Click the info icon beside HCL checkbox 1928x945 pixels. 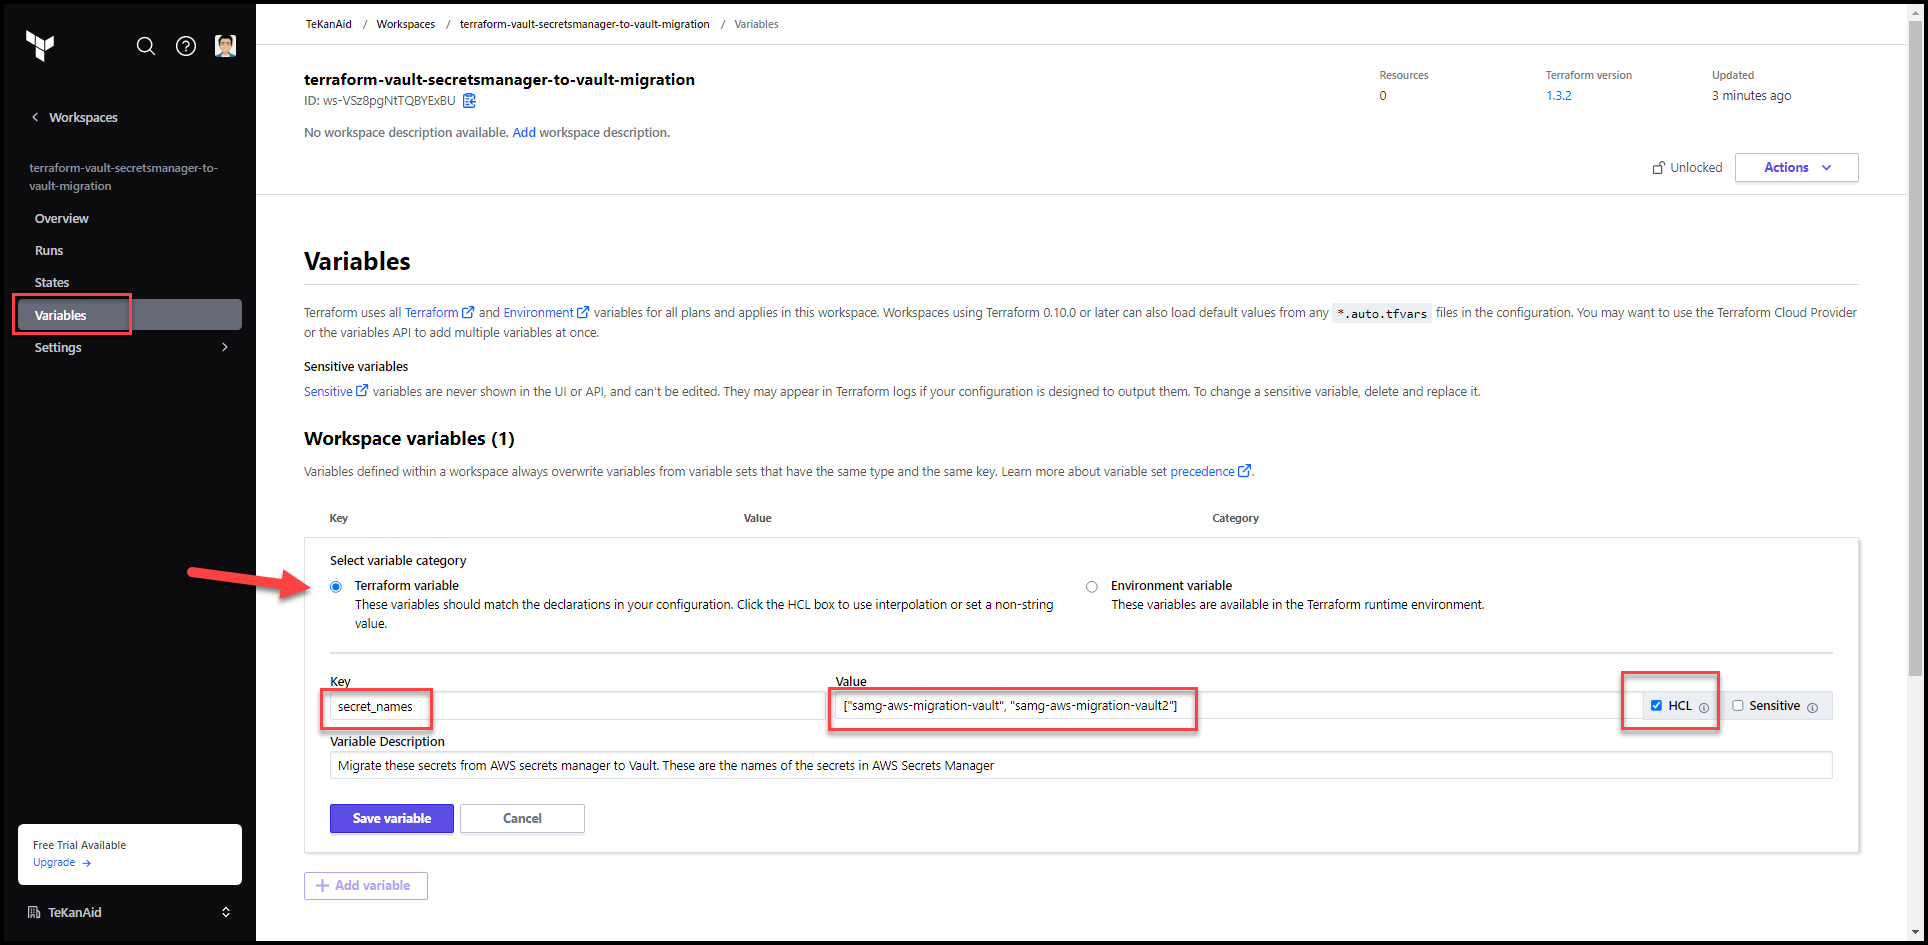coord(1703,707)
